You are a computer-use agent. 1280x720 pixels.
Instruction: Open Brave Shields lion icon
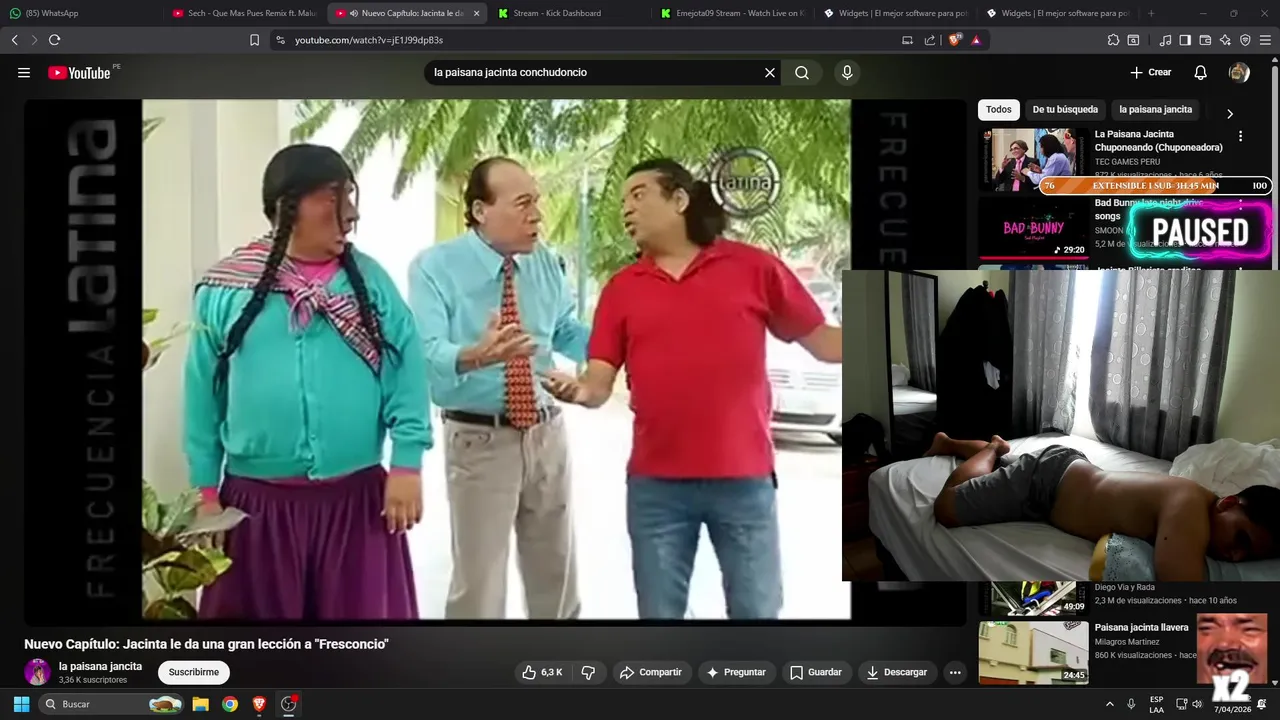[954, 40]
